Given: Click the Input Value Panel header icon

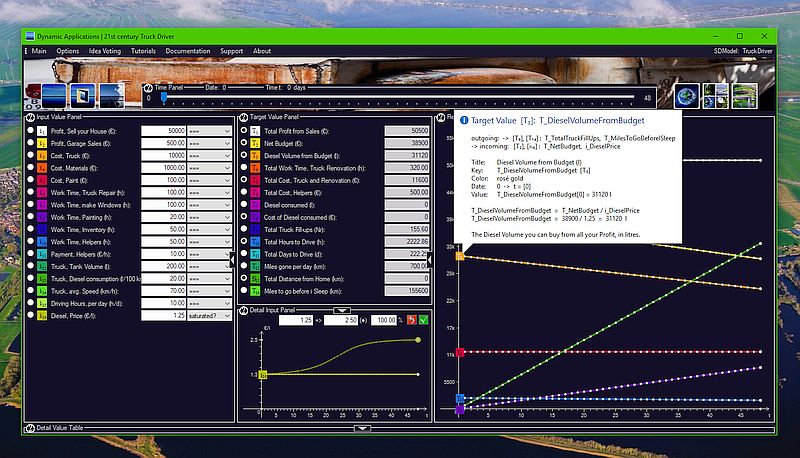Looking at the screenshot, I should point(30,117).
